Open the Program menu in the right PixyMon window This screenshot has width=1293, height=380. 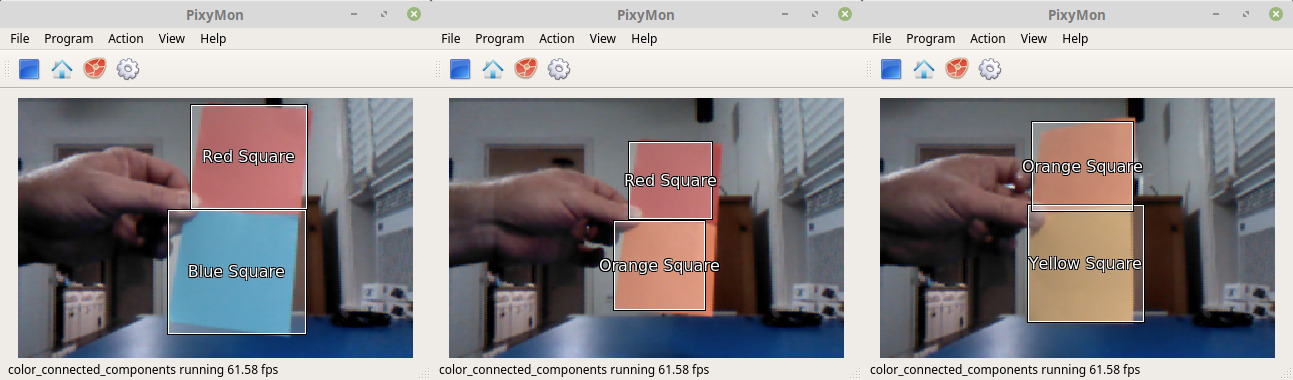pos(931,38)
